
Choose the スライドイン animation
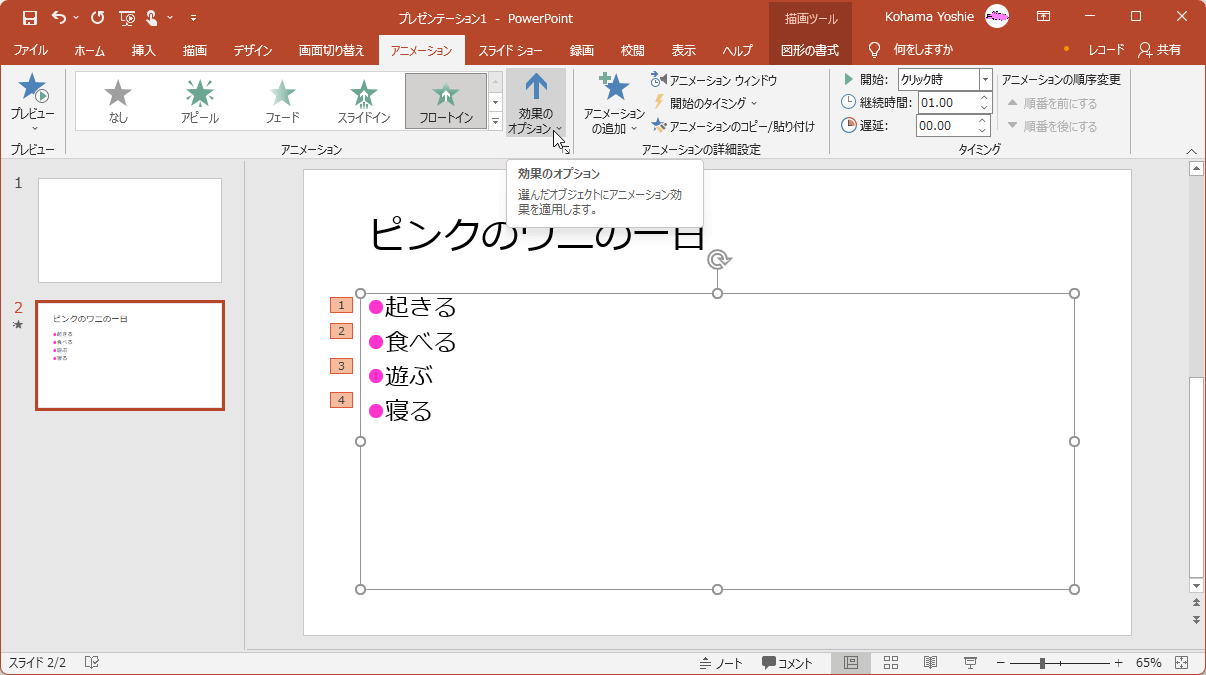(x=364, y=99)
